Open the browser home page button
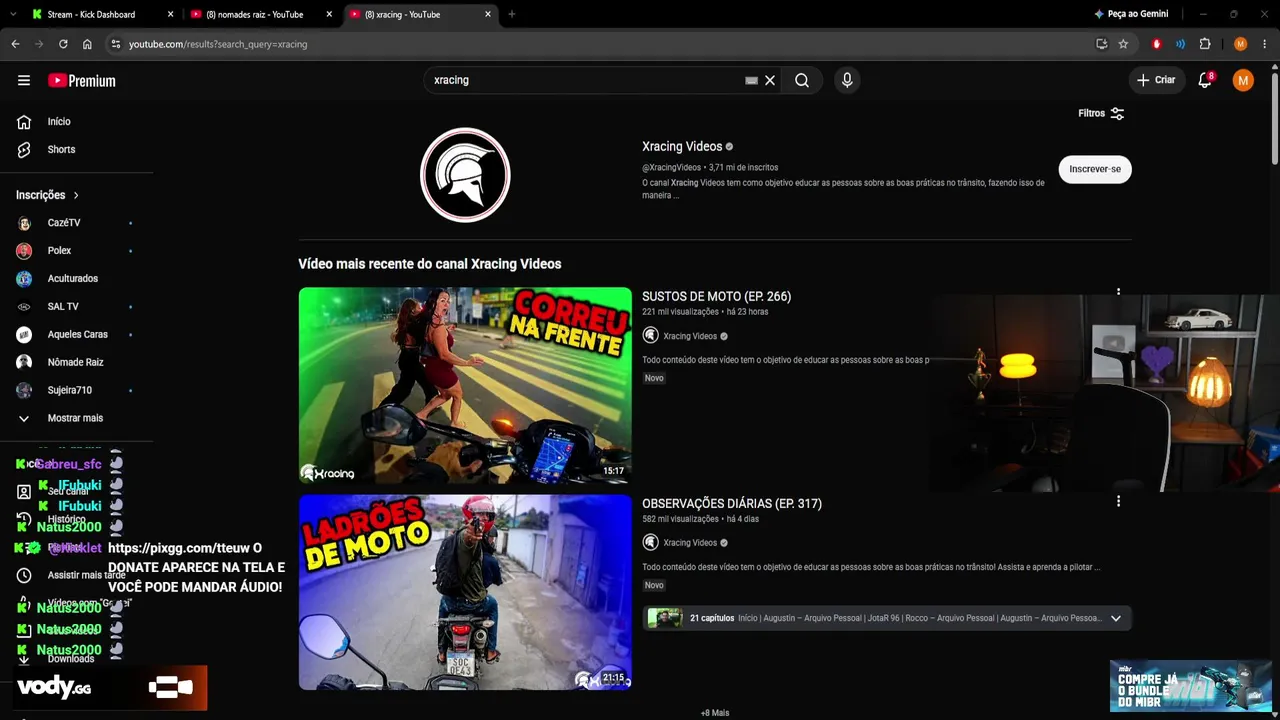Screen dimensions: 1280x720 coord(87,44)
